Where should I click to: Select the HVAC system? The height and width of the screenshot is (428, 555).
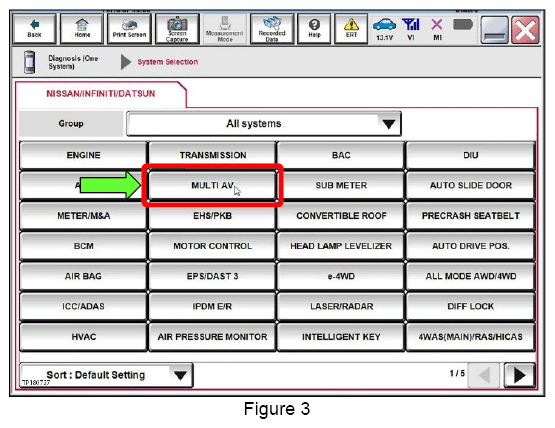pos(84,337)
